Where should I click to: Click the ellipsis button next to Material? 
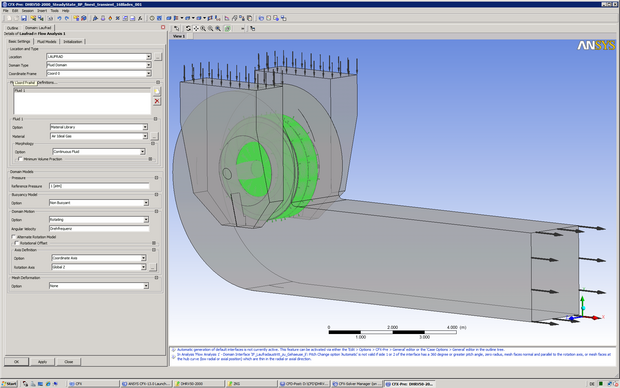(x=155, y=136)
